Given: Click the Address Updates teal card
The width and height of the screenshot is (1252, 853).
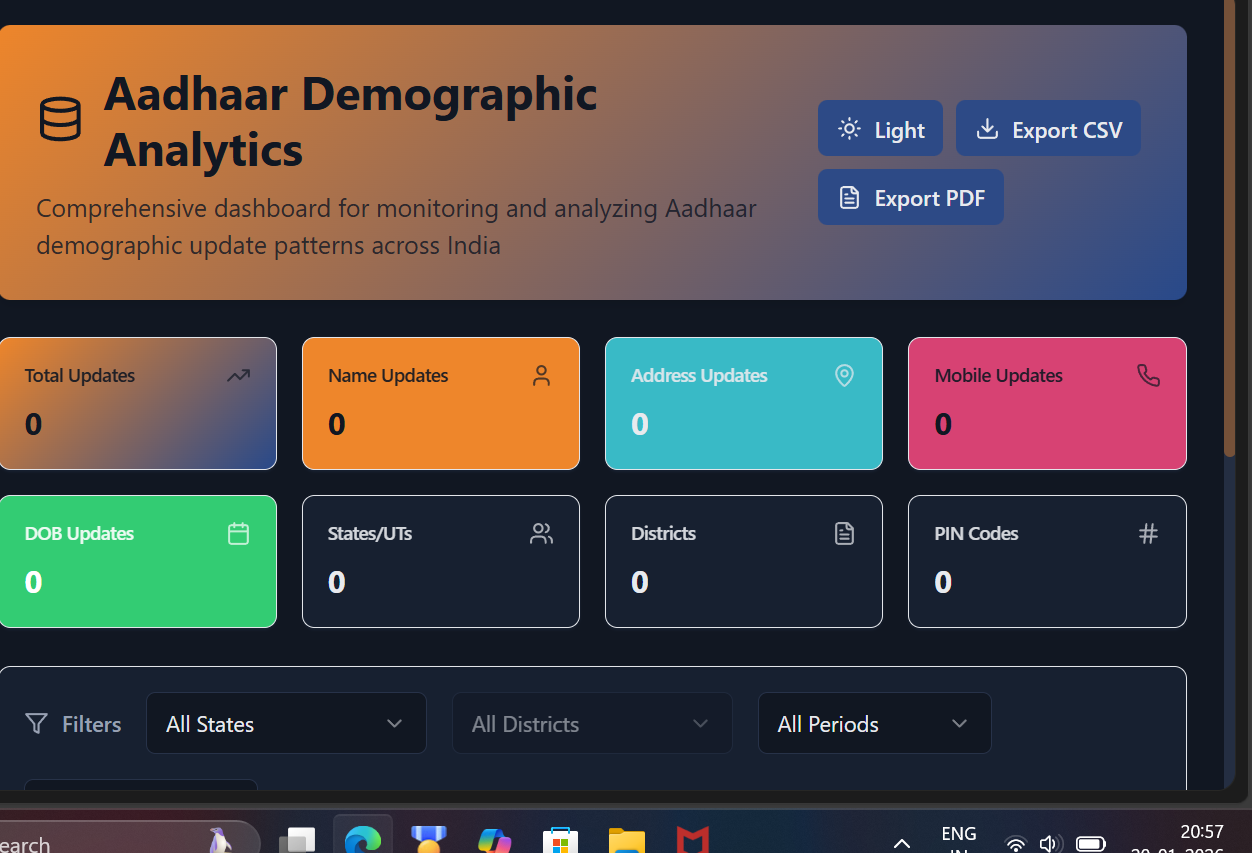Looking at the screenshot, I should (x=744, y=403).
